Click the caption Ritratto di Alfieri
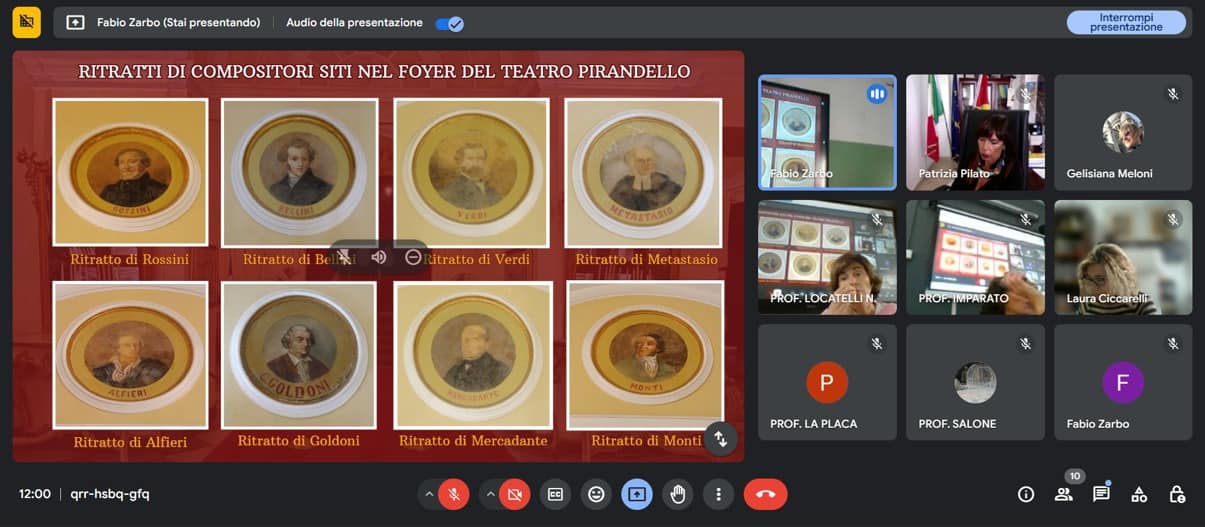Image resolution: width=1205 pixels, height=527 pixels. pyautogui.click(x=130, y=442)
